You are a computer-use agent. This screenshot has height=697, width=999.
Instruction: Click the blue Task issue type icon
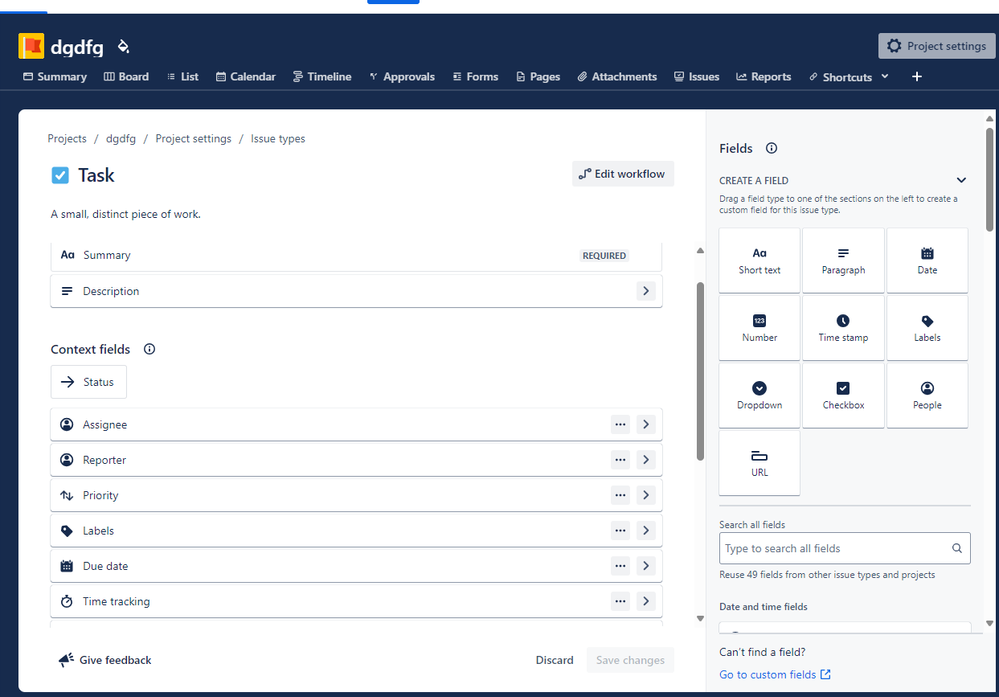point(60,175)
